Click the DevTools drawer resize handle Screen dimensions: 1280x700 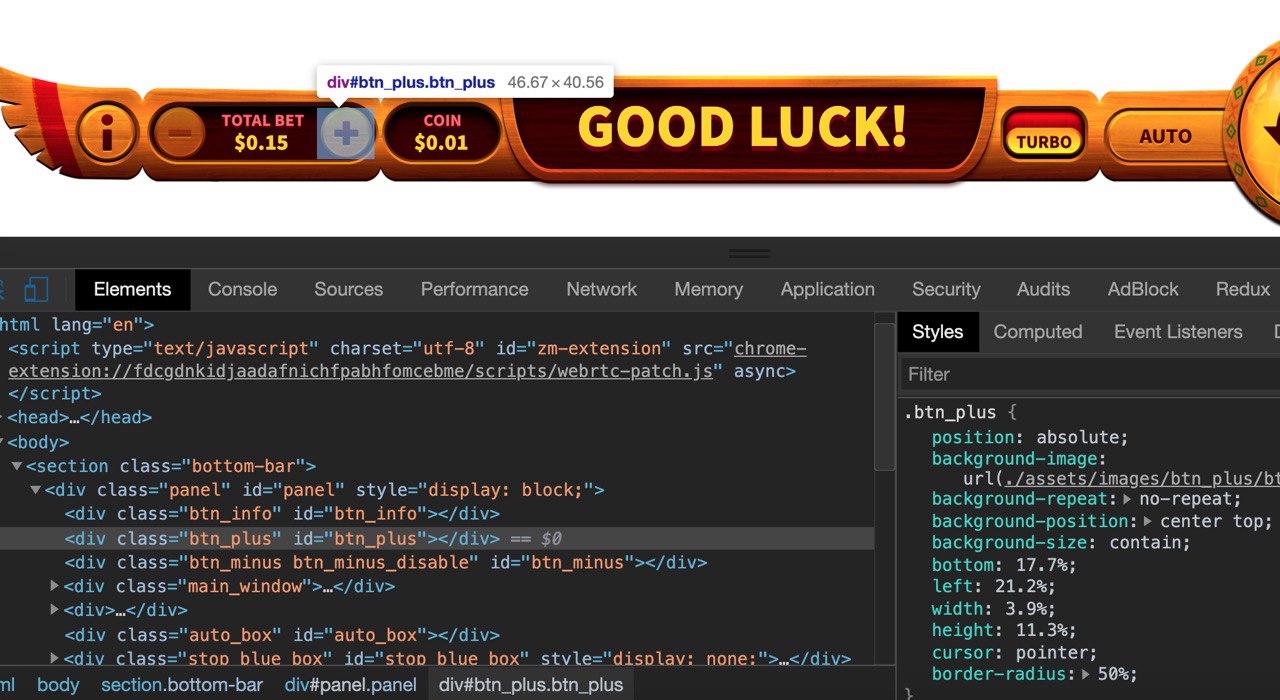tap(750, 253)
